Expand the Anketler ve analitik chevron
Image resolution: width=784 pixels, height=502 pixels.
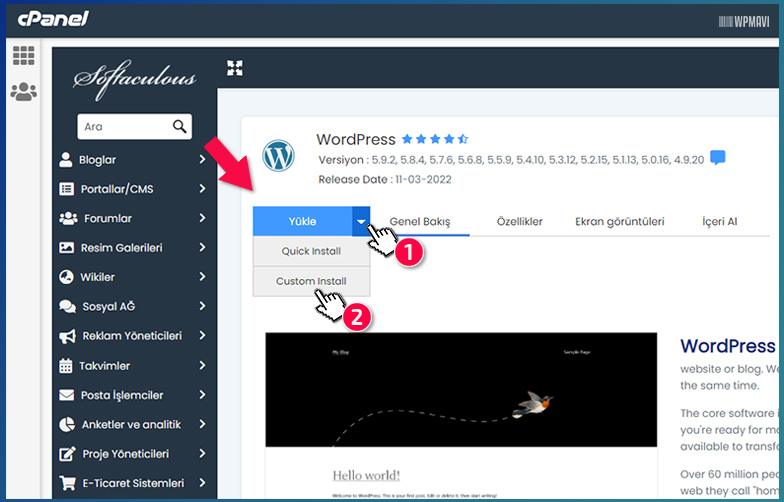pos(202,424)
